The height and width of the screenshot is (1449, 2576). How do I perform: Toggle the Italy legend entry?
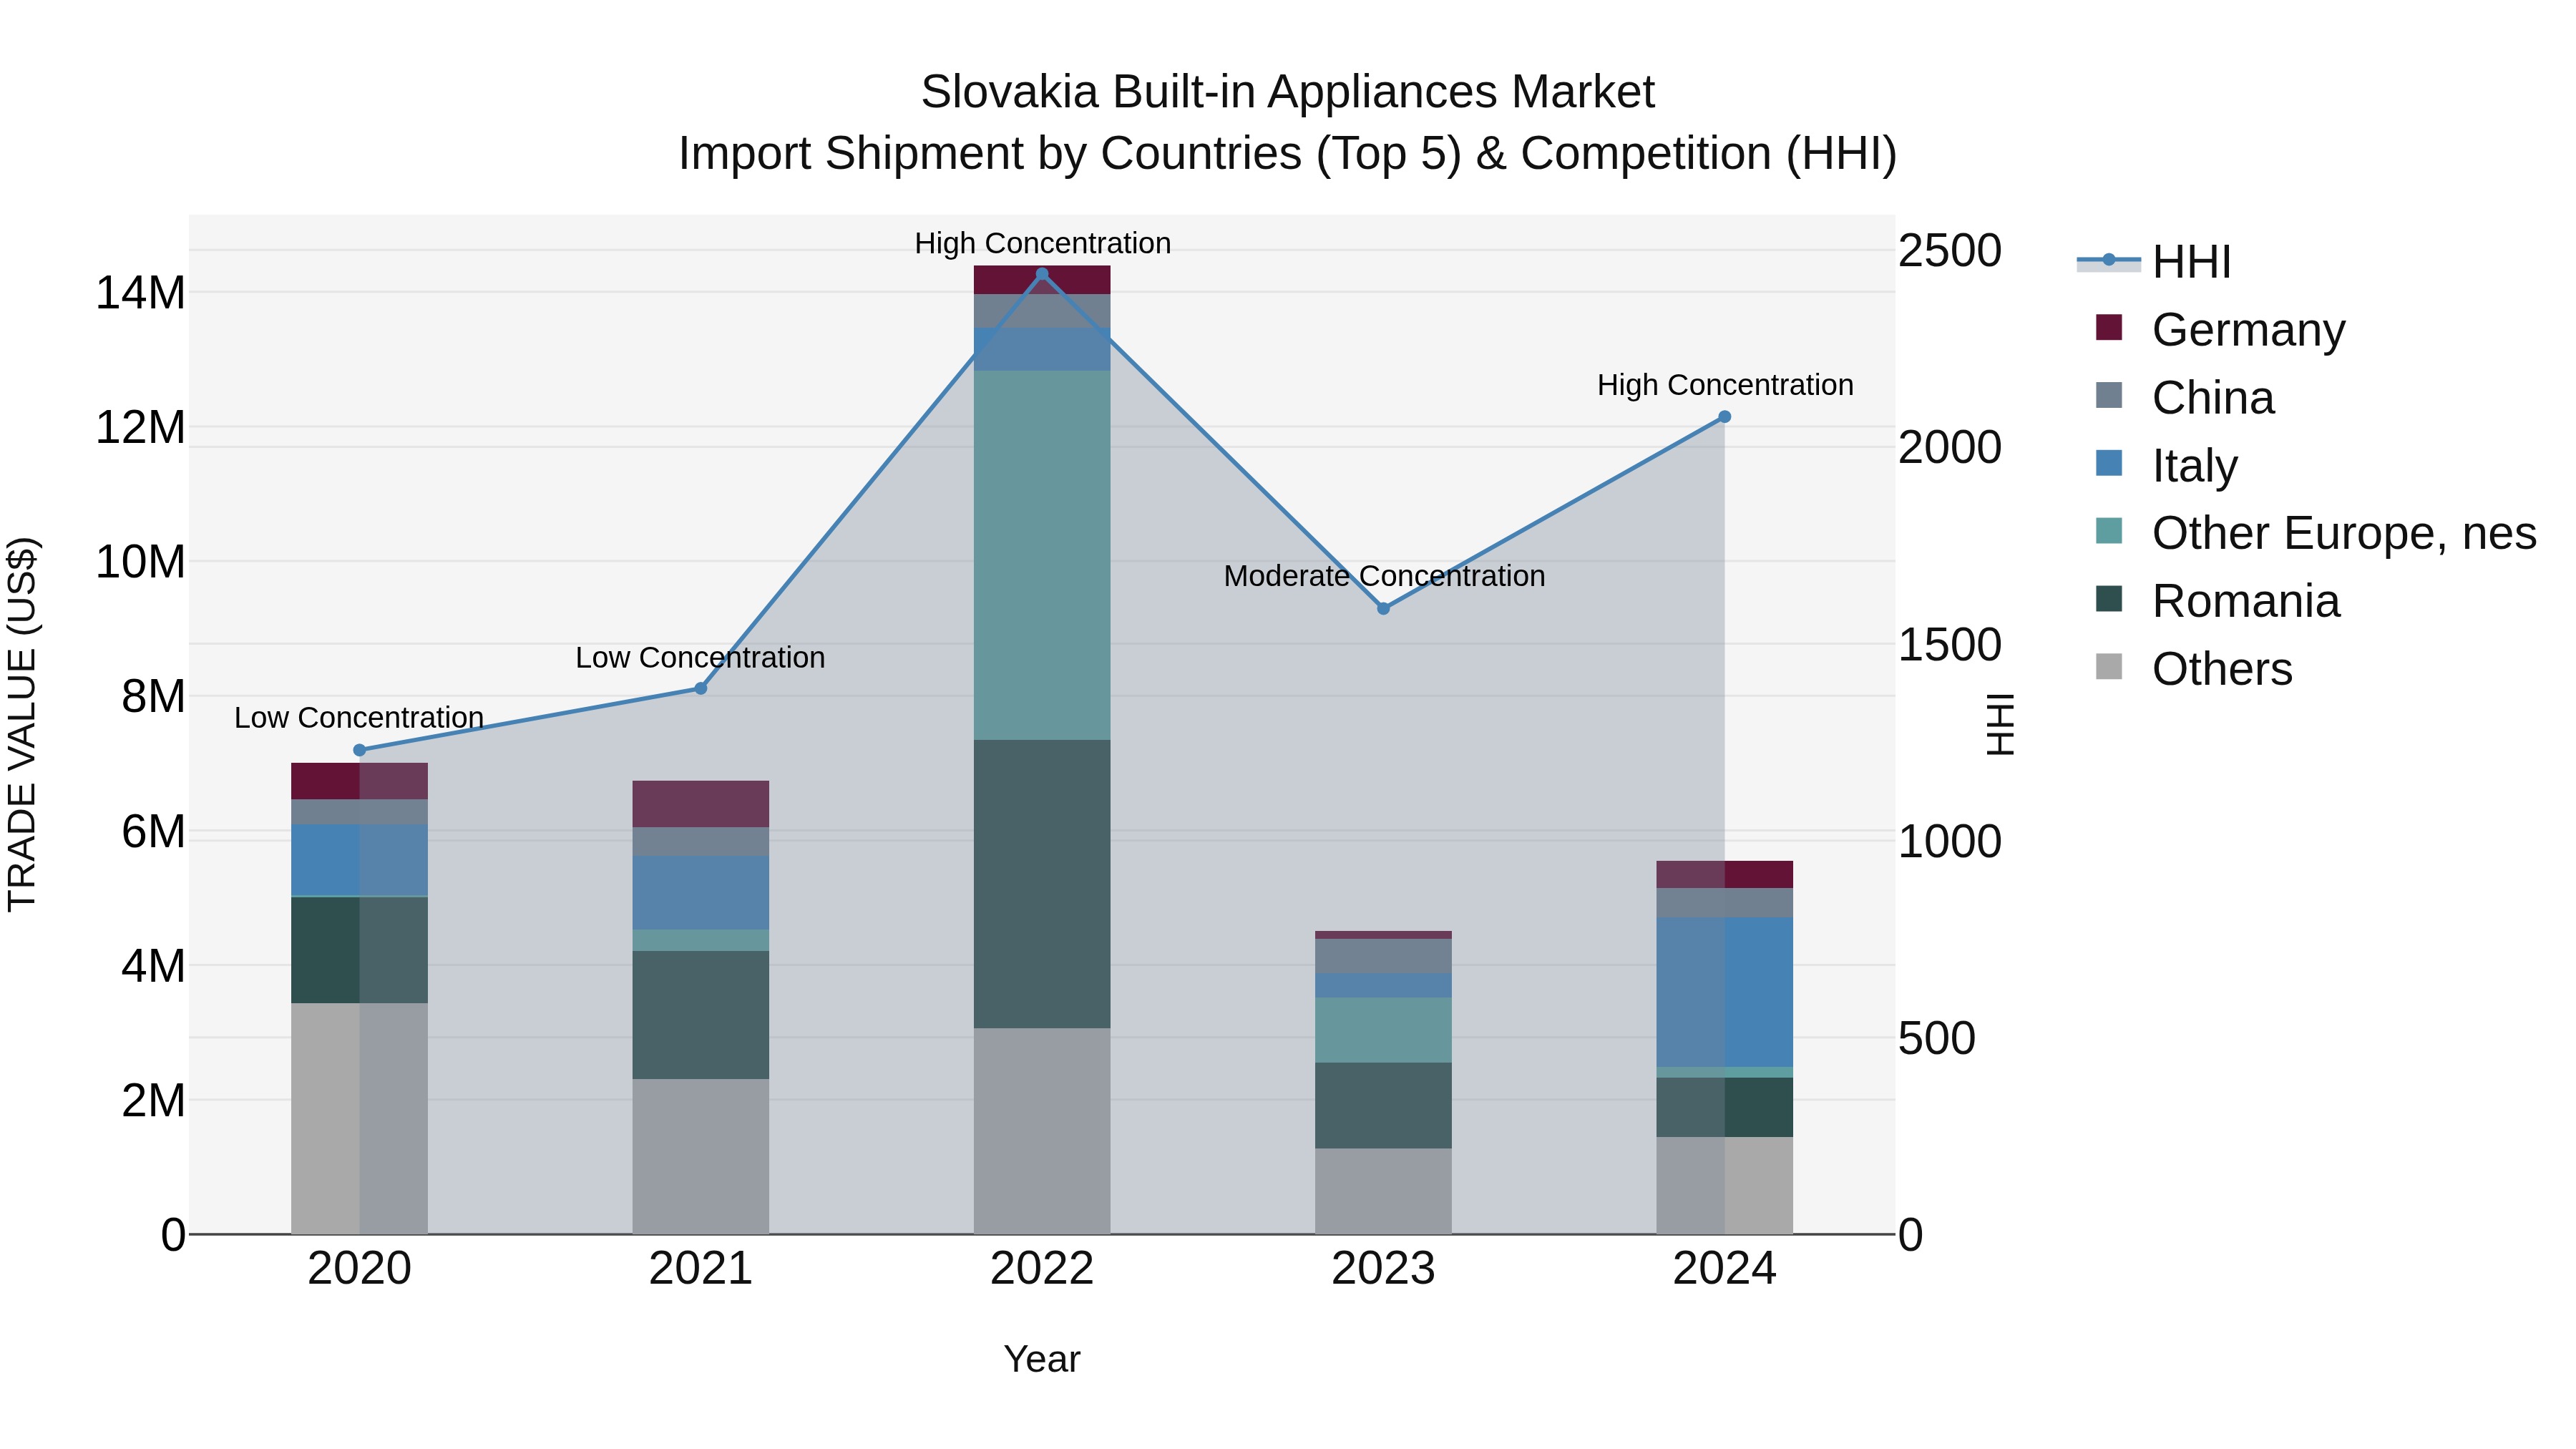point(2166,465)
